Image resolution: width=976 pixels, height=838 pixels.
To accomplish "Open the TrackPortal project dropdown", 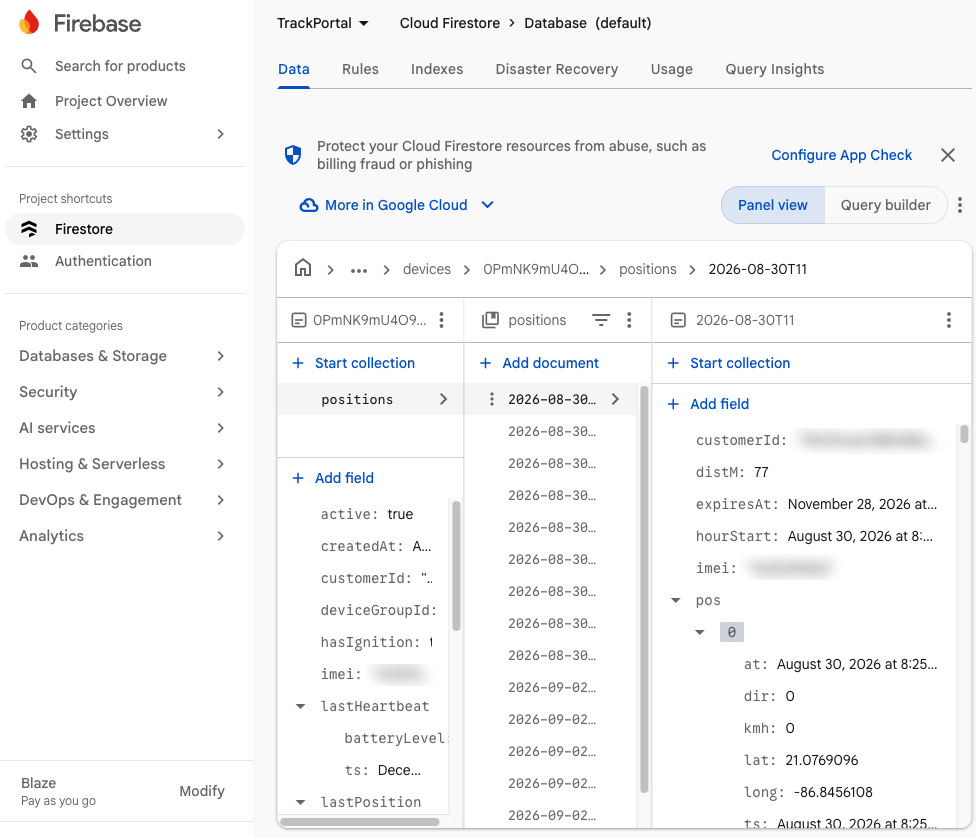I will [x=323, y=23].
